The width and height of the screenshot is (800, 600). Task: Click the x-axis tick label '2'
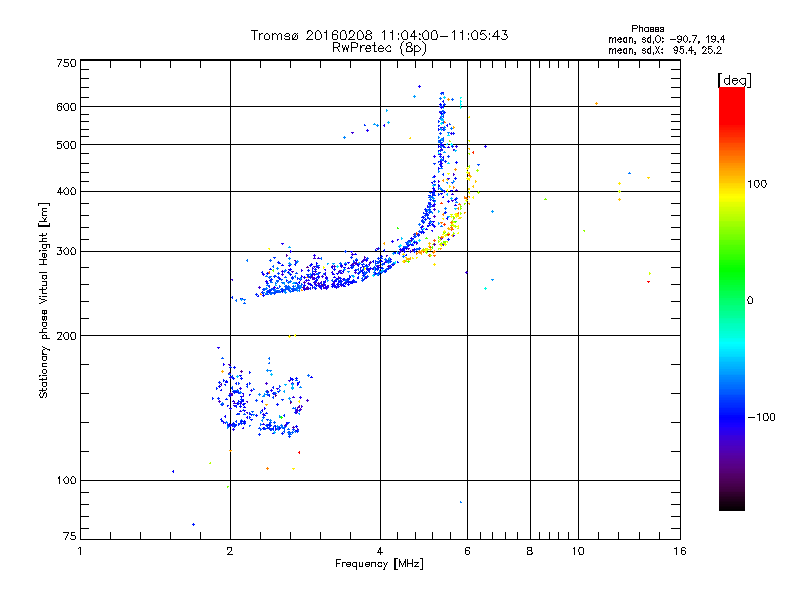point(230,551)
